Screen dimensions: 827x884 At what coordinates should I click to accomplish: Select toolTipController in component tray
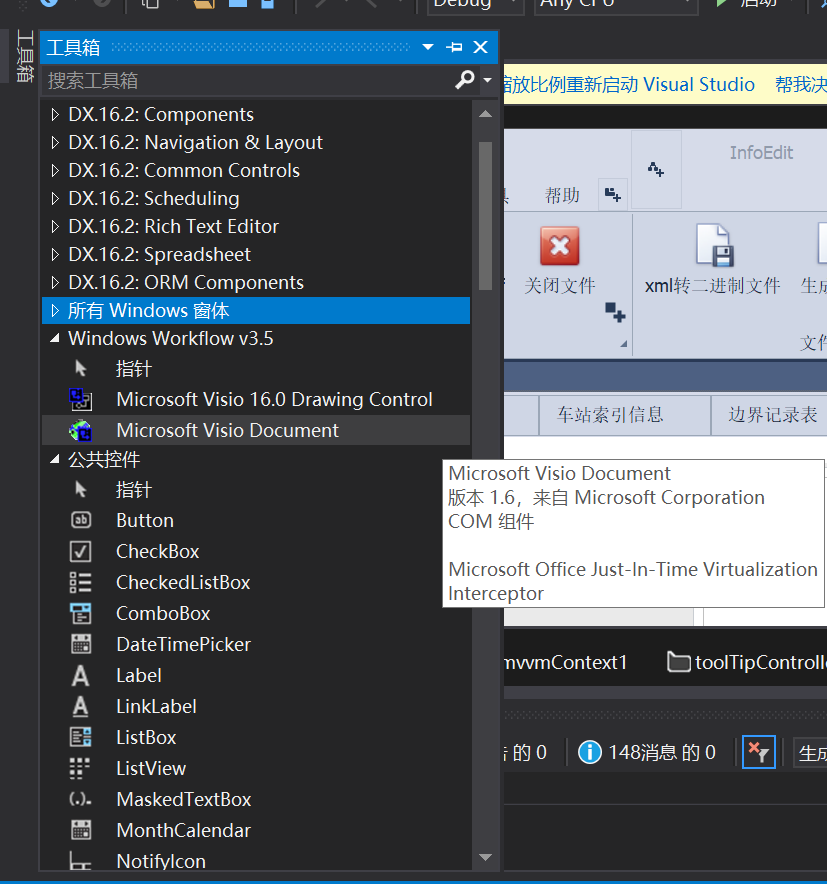746,662
